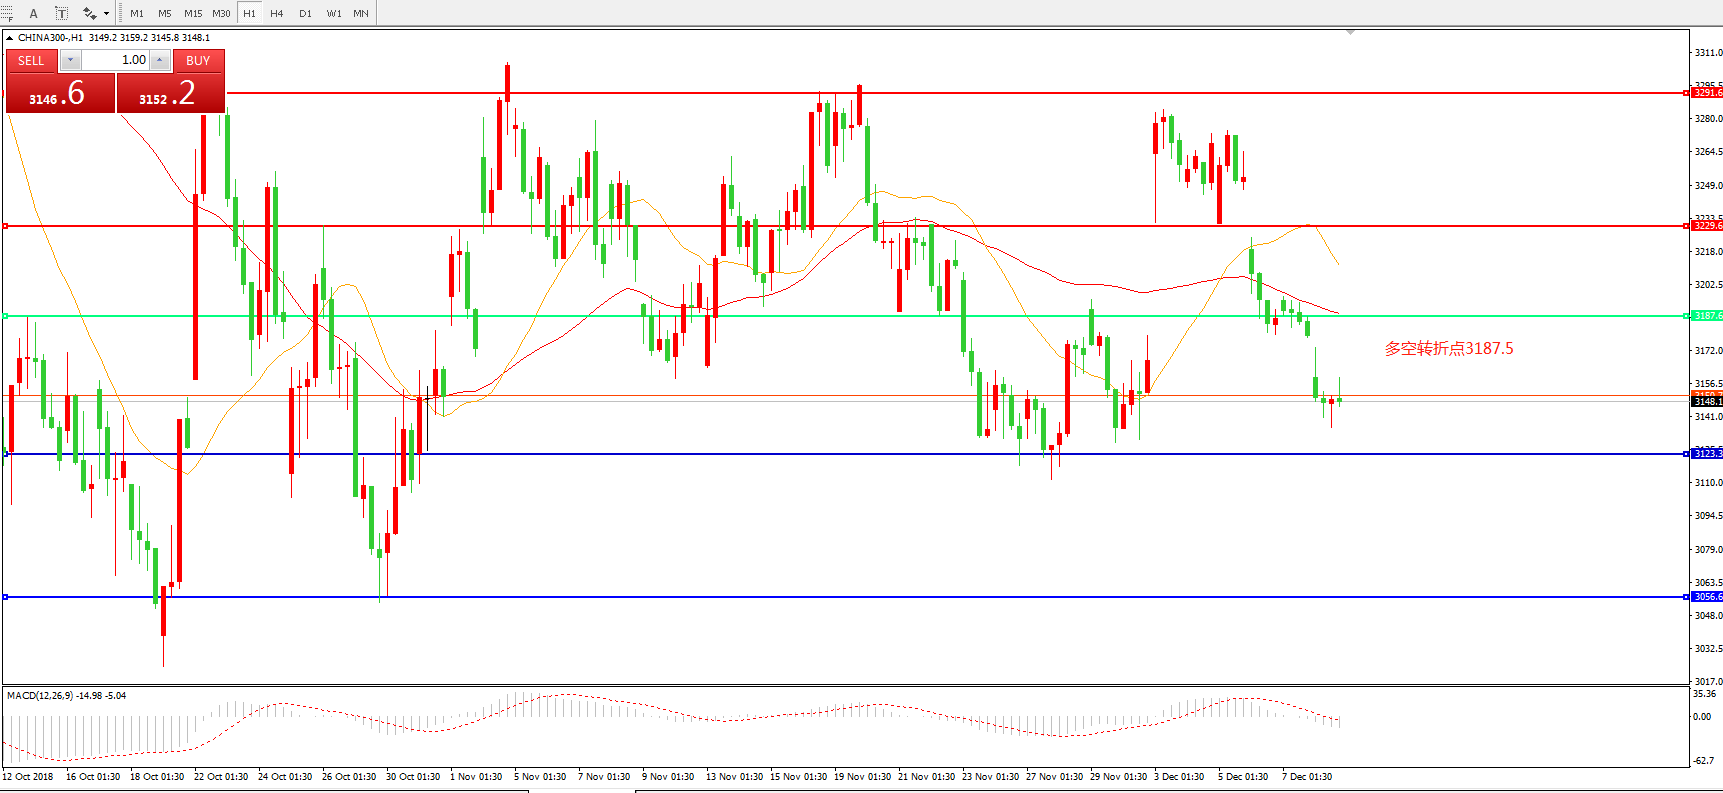Image resolution: width=1723 pixels, height=793 pixels.
Task: Select the Text Label tool
Action: pyautogui.click(x=61, y=13)
